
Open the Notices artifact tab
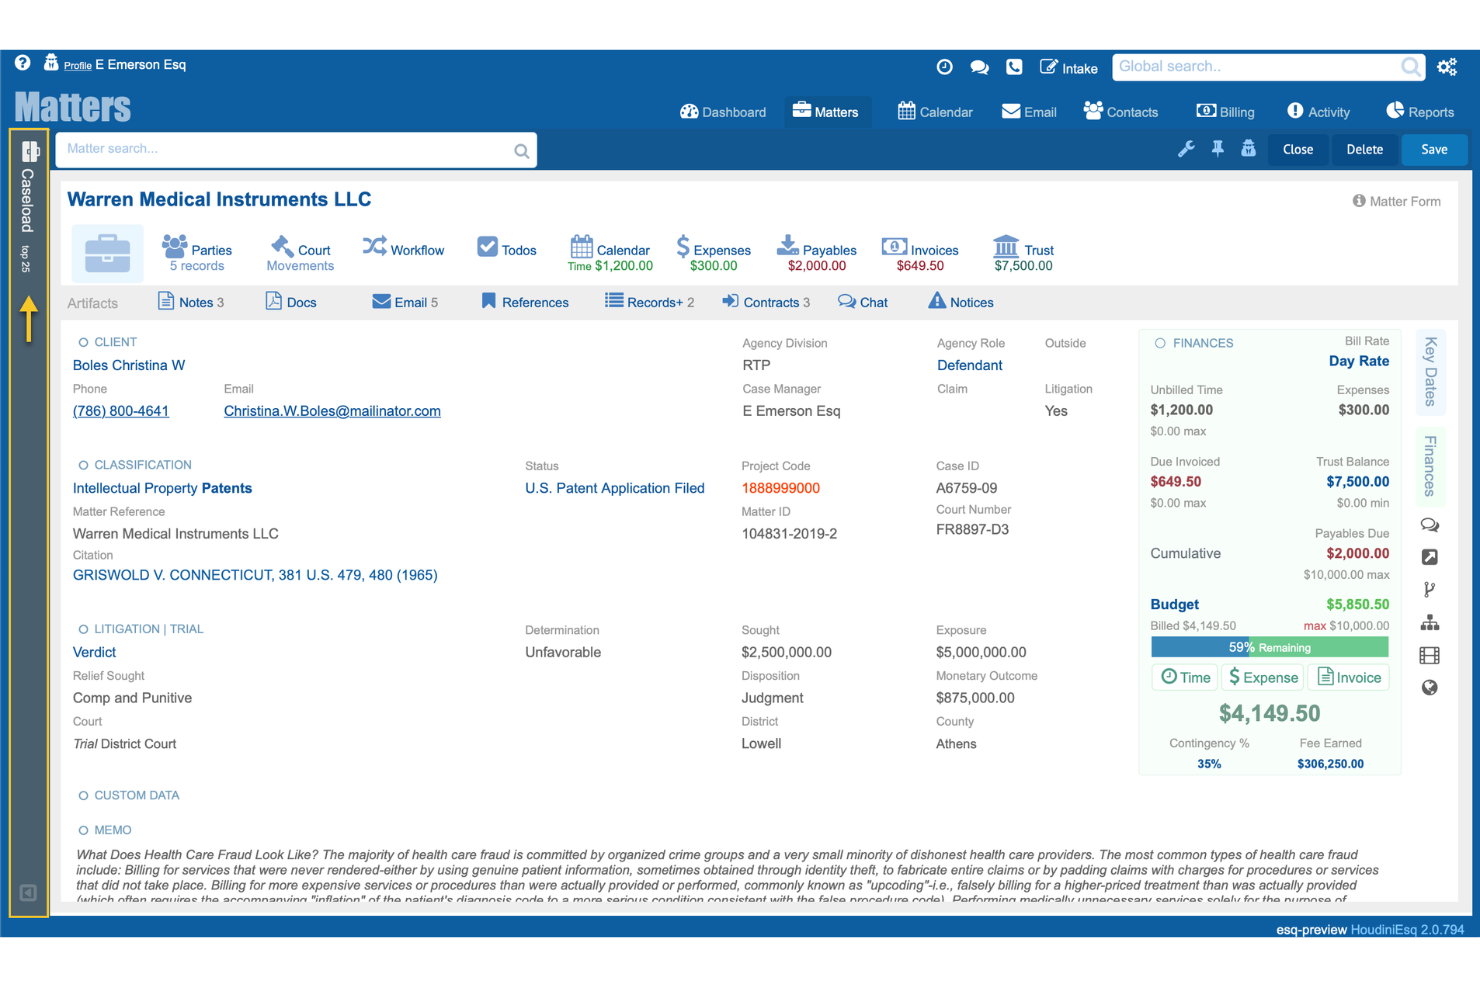point(961,302)
